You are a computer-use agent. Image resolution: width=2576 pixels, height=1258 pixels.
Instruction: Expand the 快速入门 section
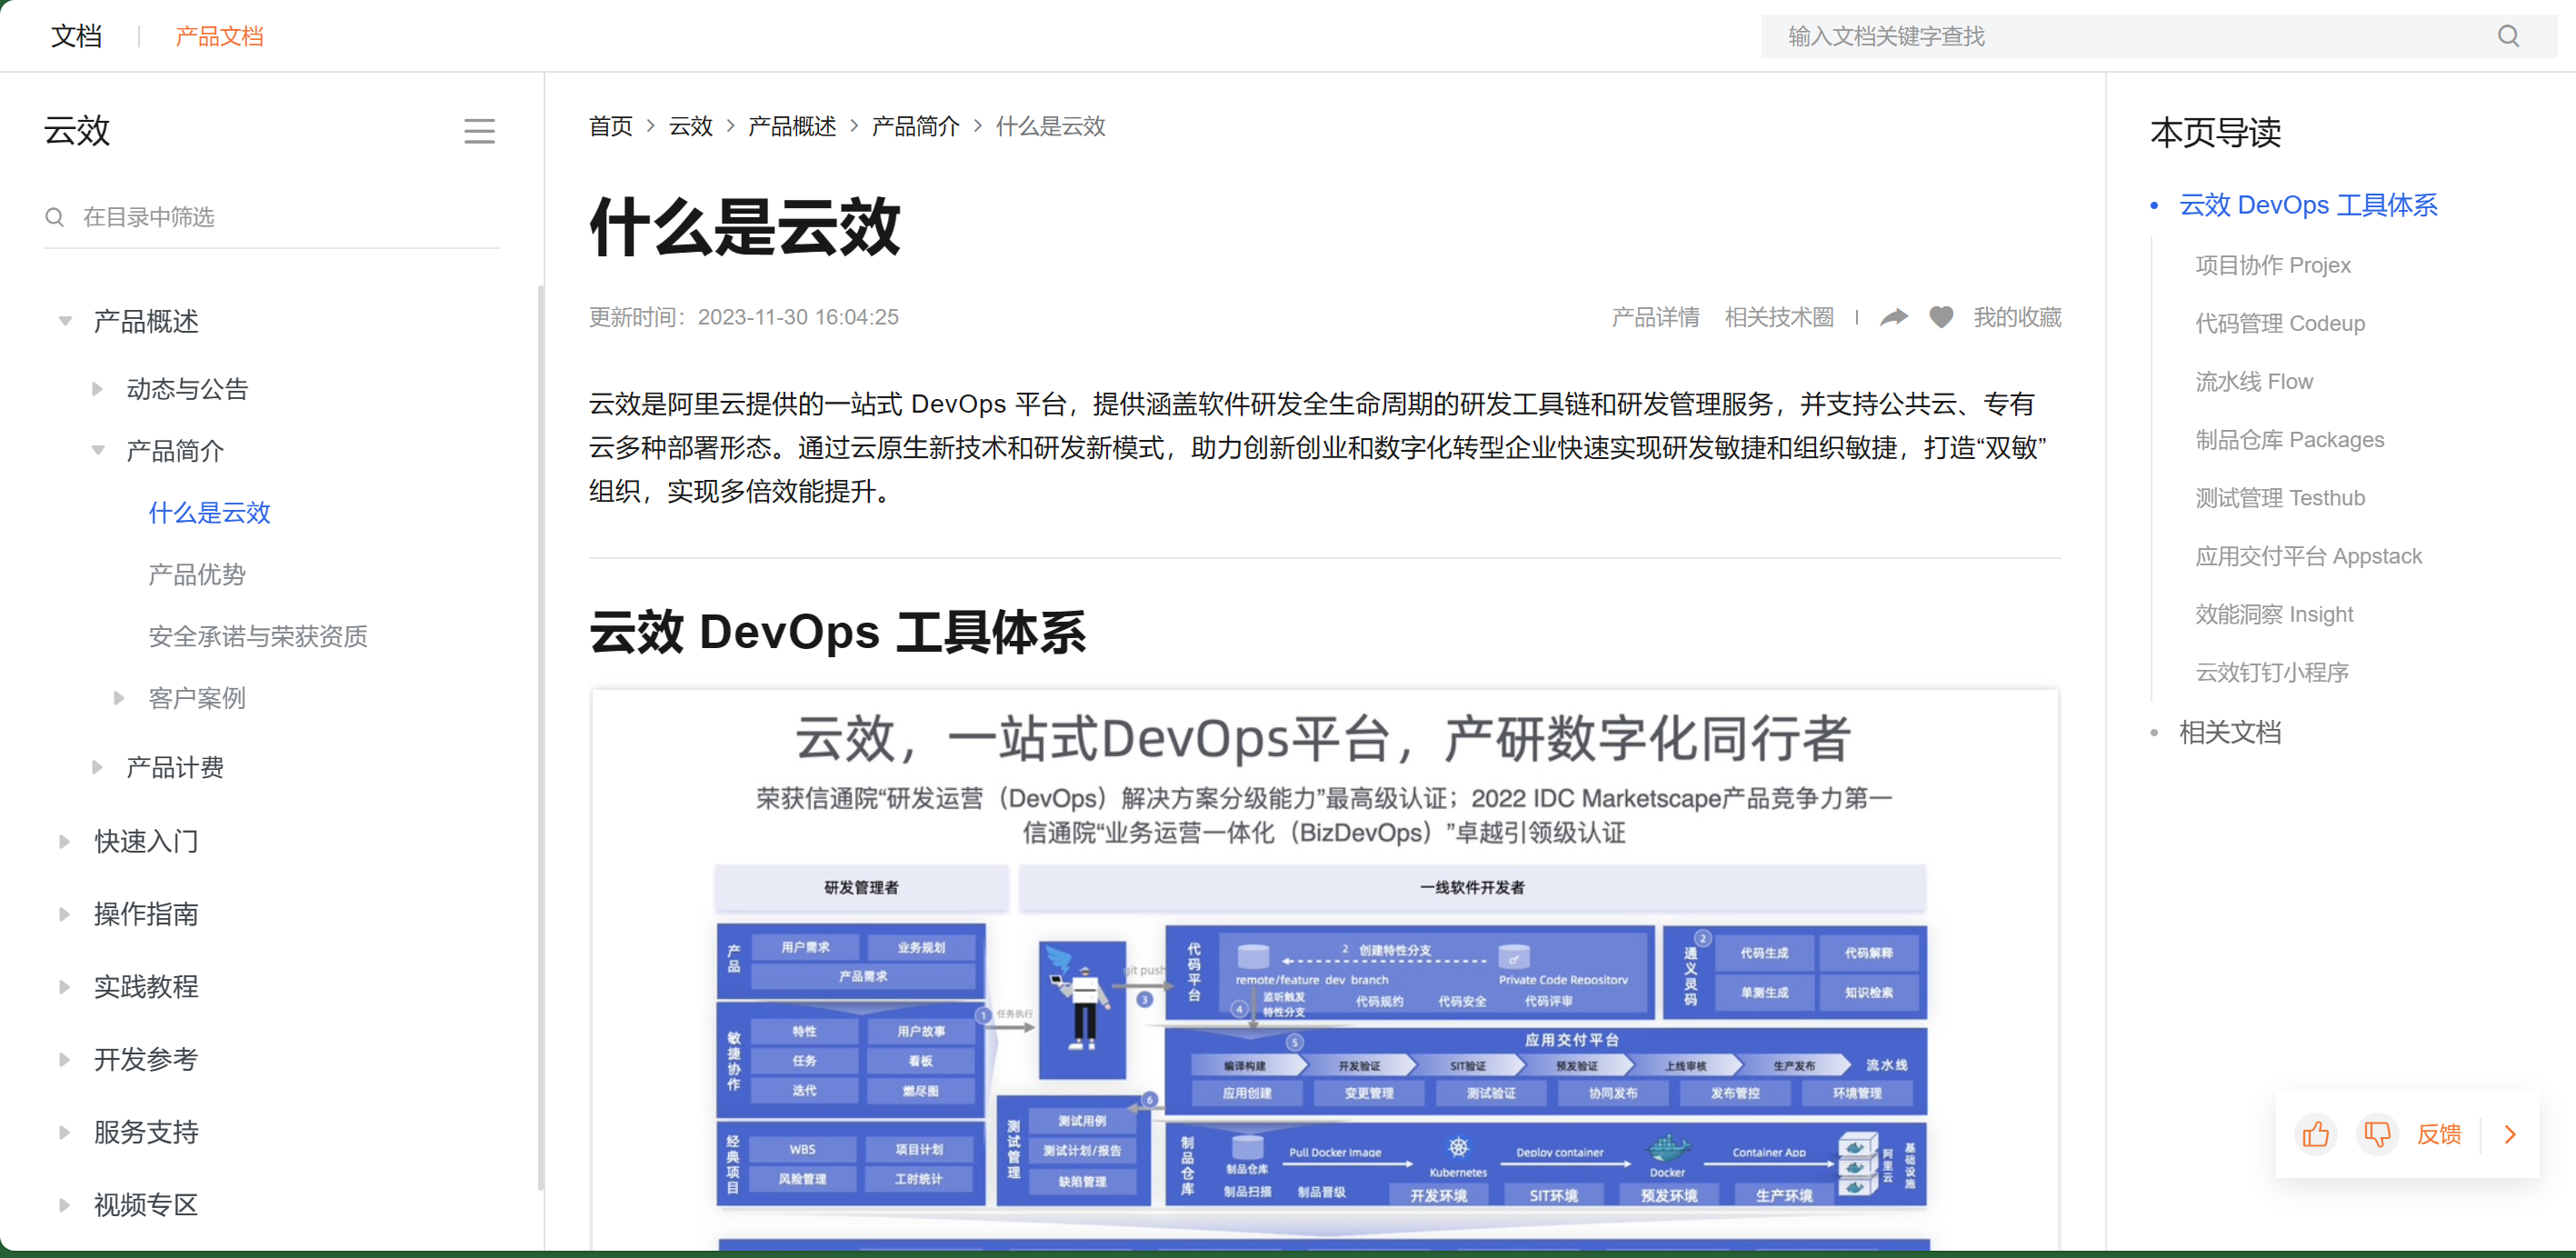pyautogui.click(x=65, y=841)
